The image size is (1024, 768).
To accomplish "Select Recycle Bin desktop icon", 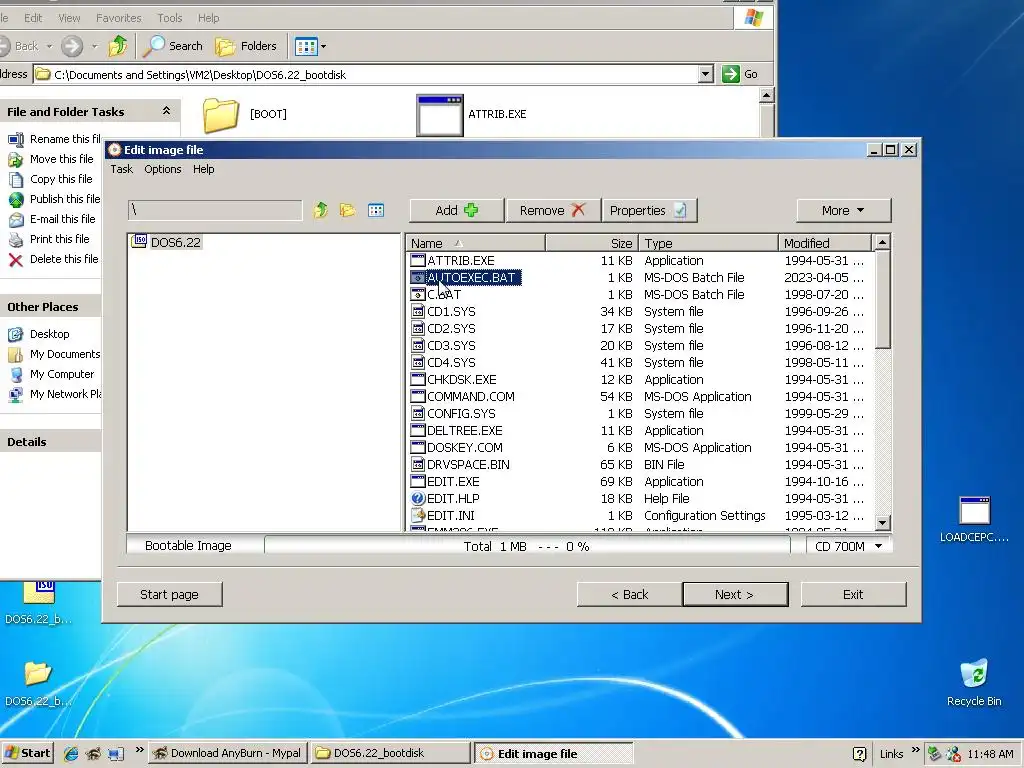I will (x=974, y=682).
